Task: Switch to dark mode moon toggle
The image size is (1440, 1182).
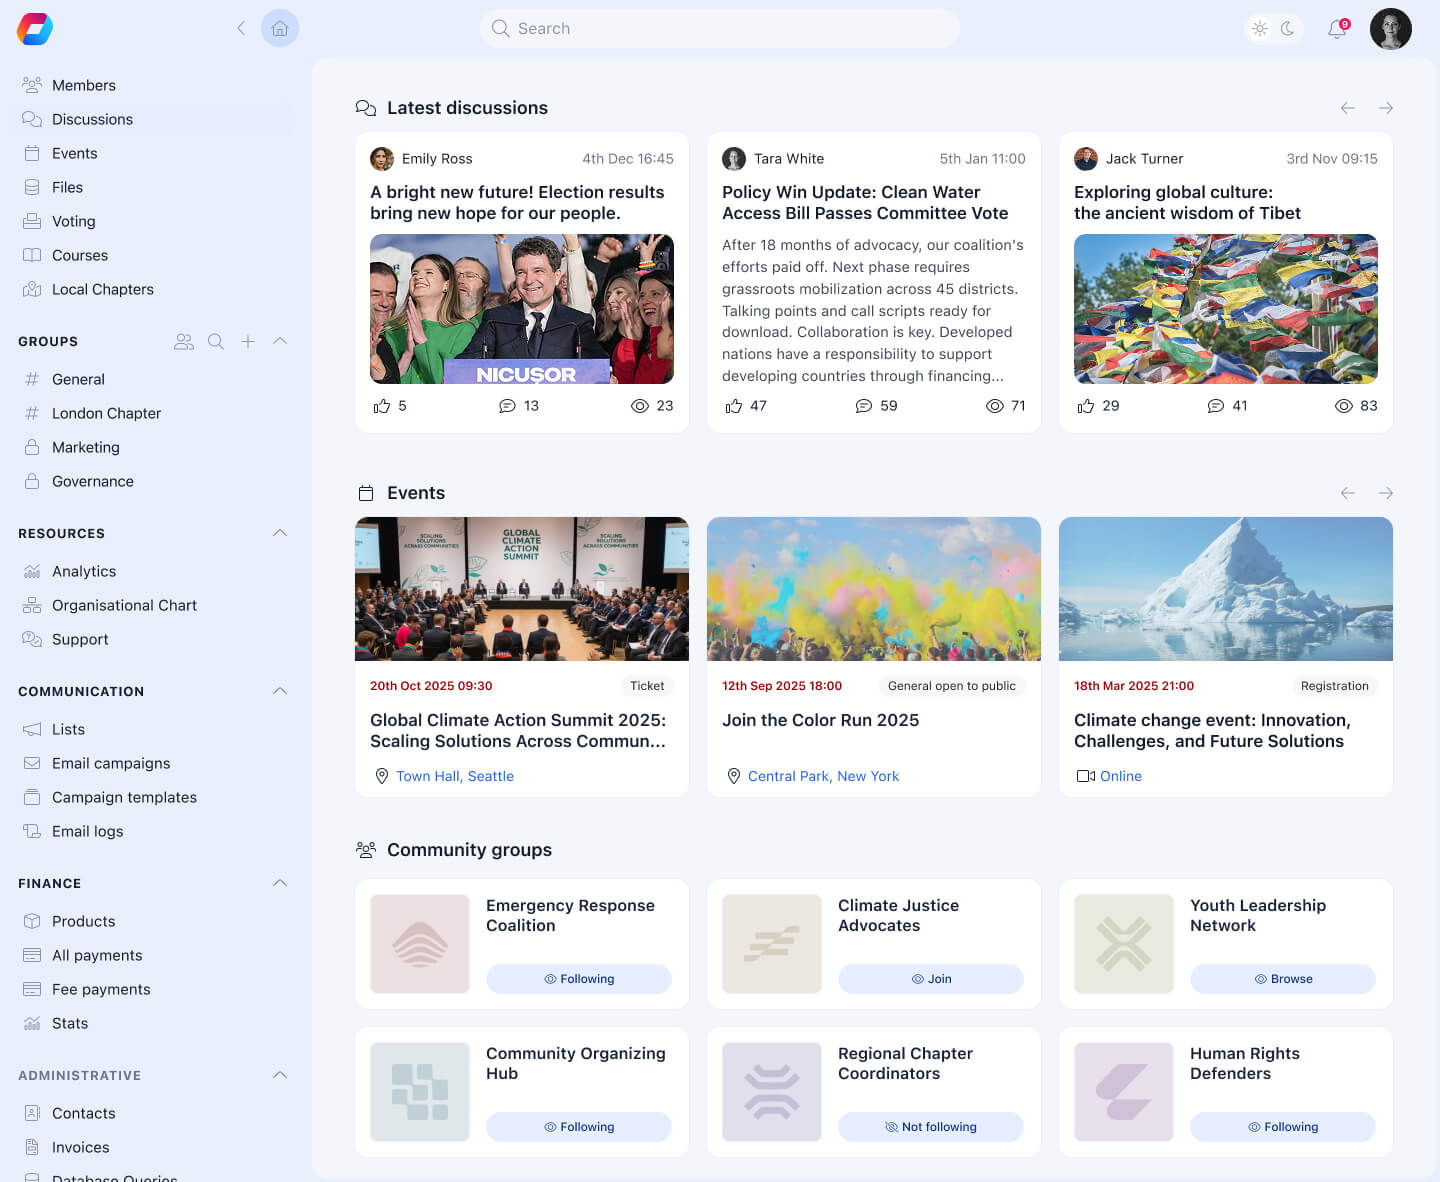Action: [x=1288, y=29]
